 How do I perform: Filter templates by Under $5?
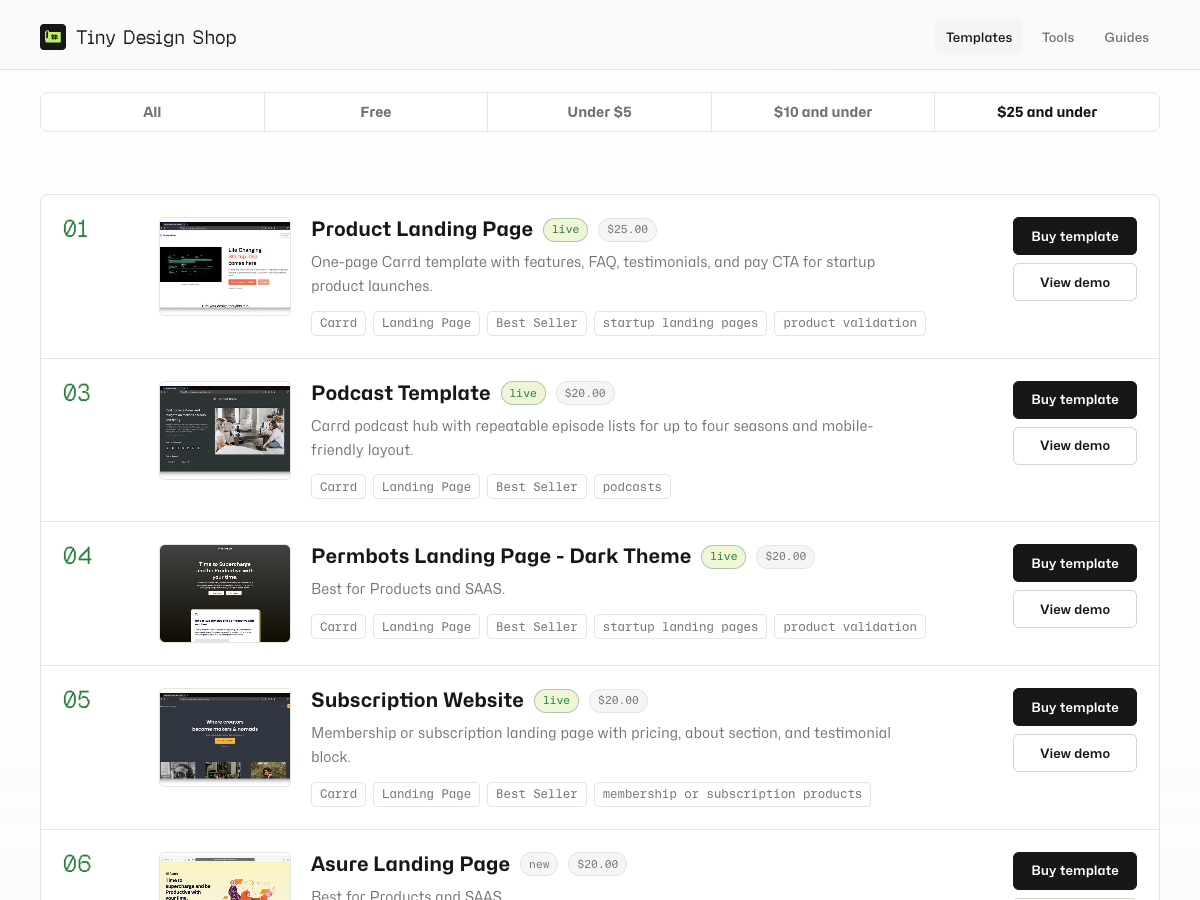(600, 112)
